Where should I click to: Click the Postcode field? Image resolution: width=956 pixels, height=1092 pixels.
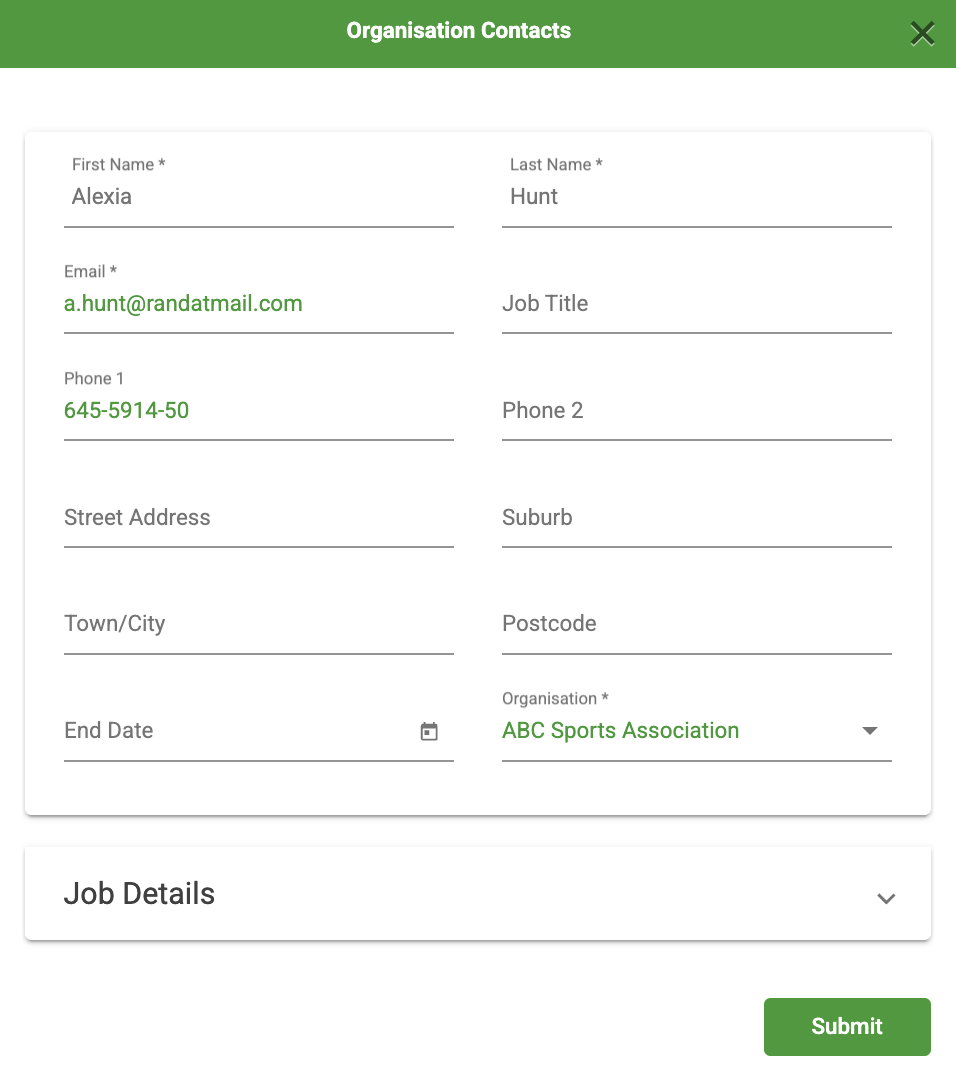tap(697, 623)
